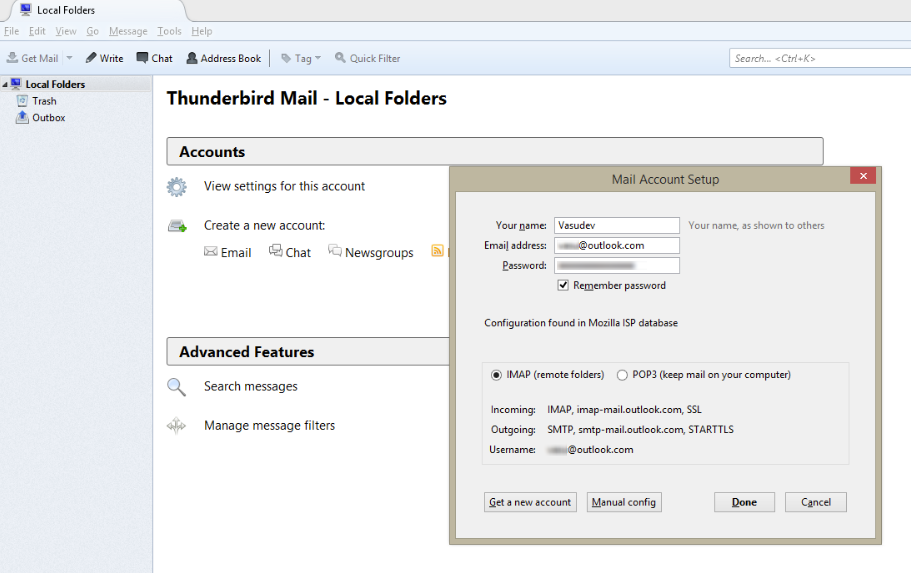
Task: Create a new Newsgroups account
Action: [371, 252]
